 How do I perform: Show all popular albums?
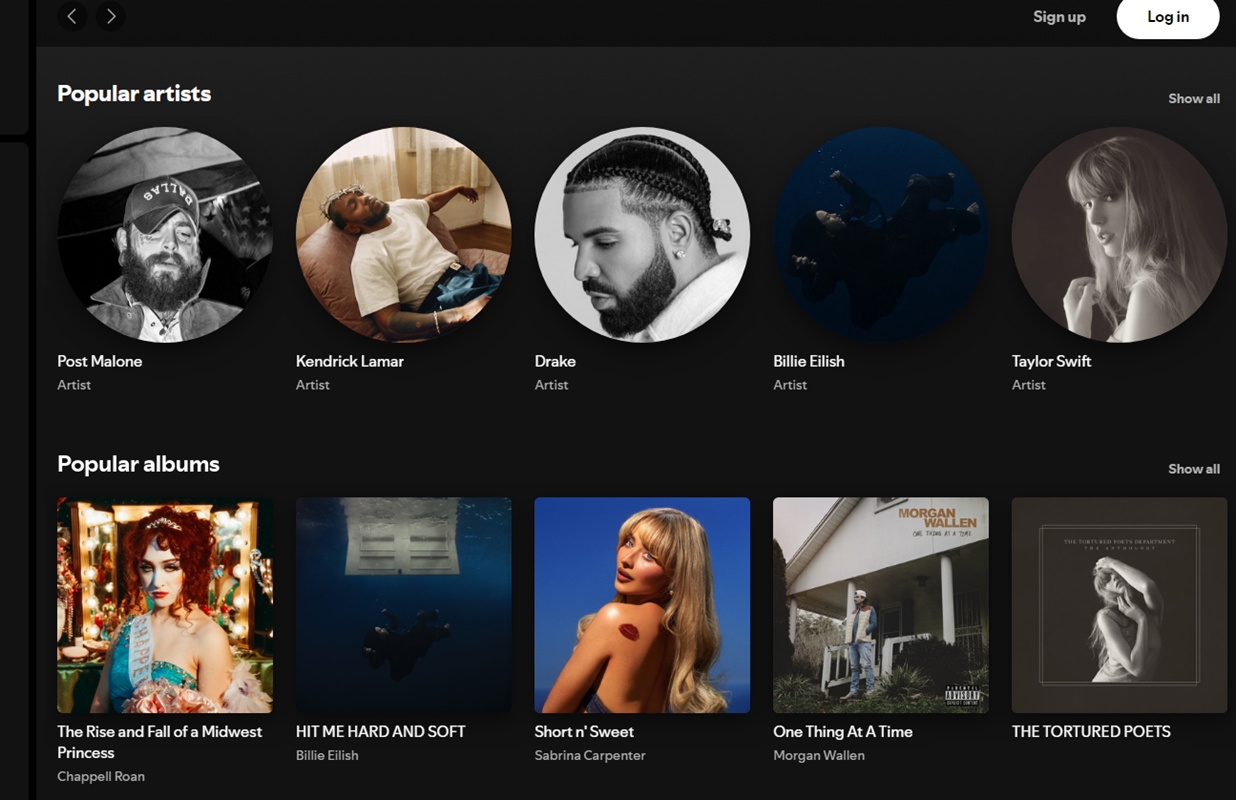[1194, 468]
